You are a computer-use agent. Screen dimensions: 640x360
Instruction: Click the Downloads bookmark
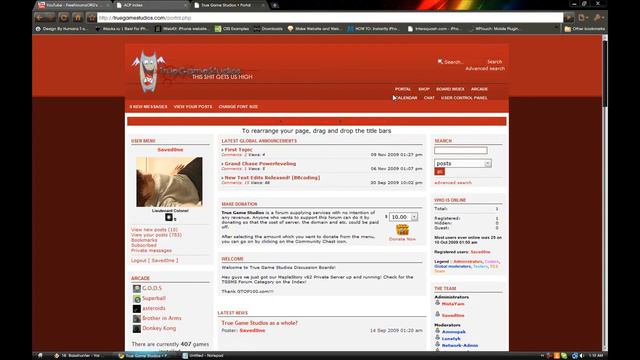(268, 29)
